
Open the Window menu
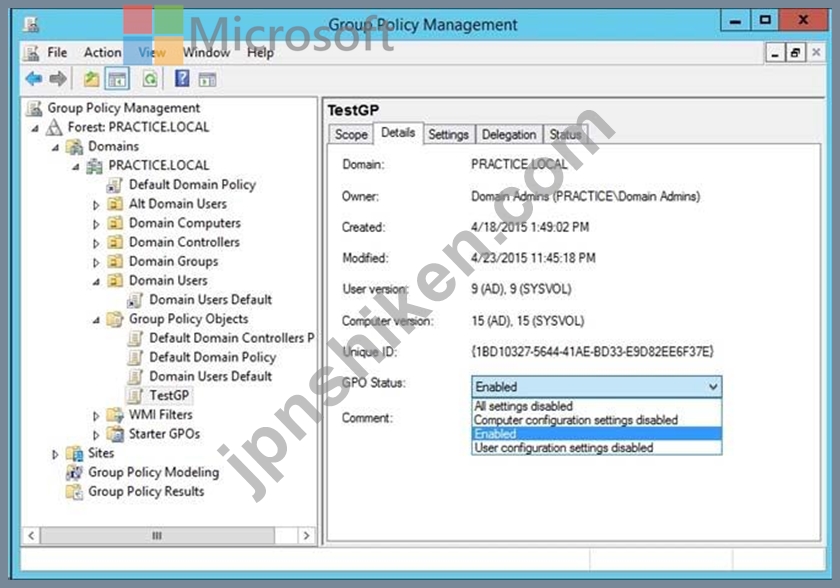pos(206,52)
